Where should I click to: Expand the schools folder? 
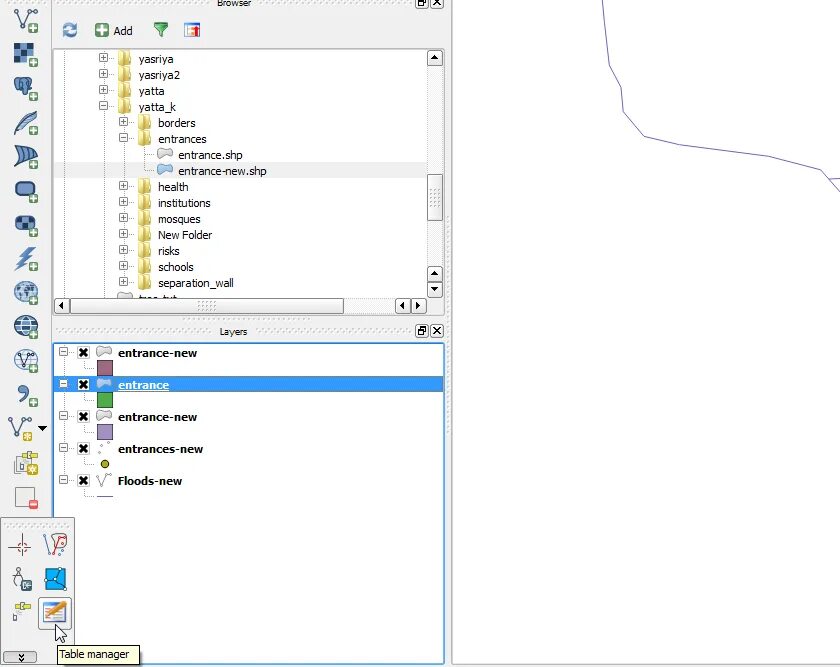(x=123, y=266)
